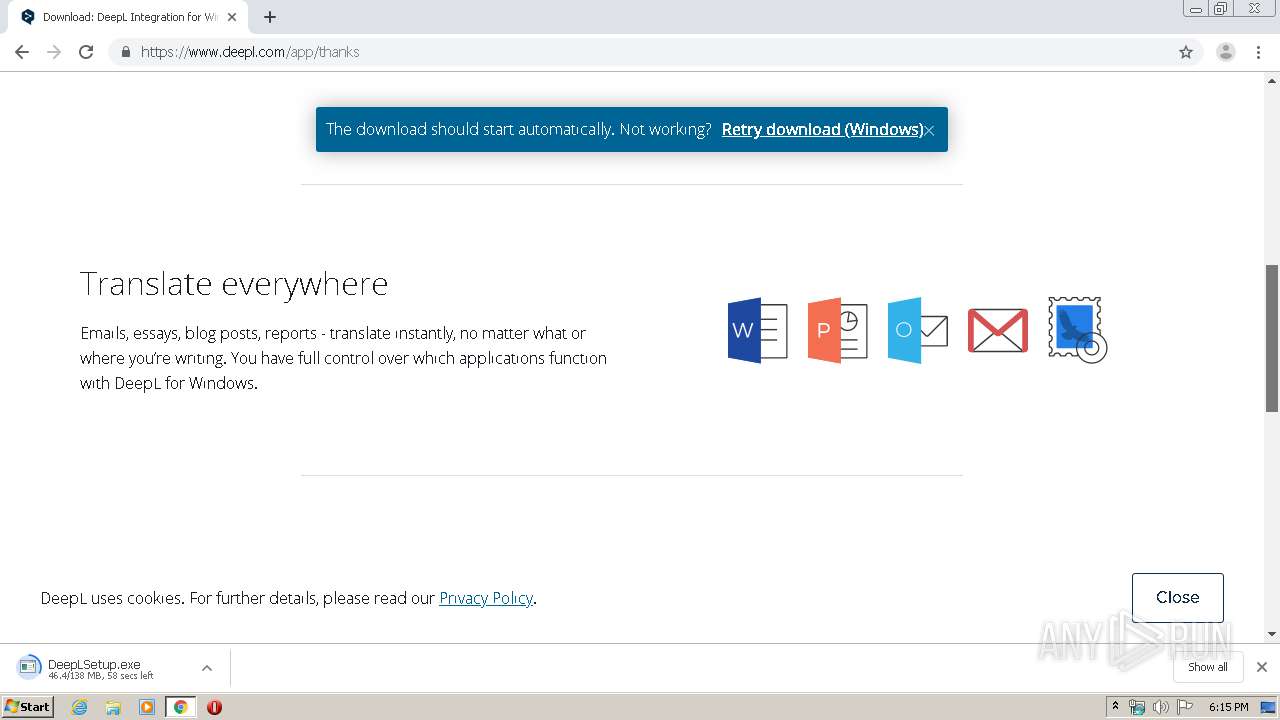Dismiss the download notification banner
The image size is (1280, 720).
(x=929, y=130)
